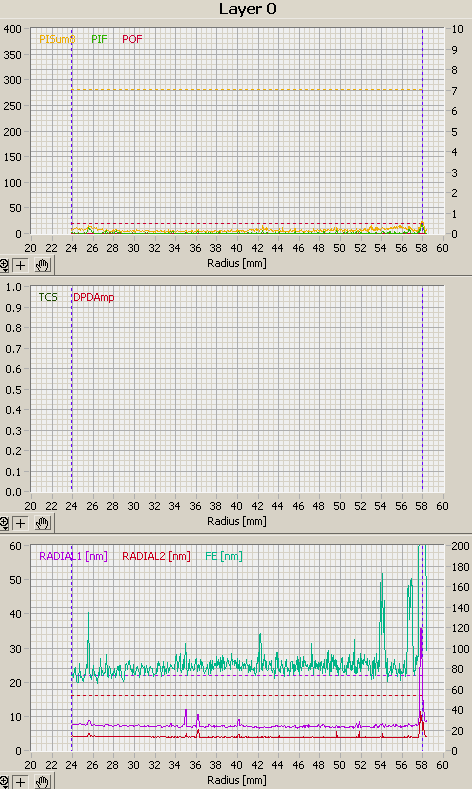Open the zoom tool menu under the PISum8 graph
The image size is (472, 789).
4,265
